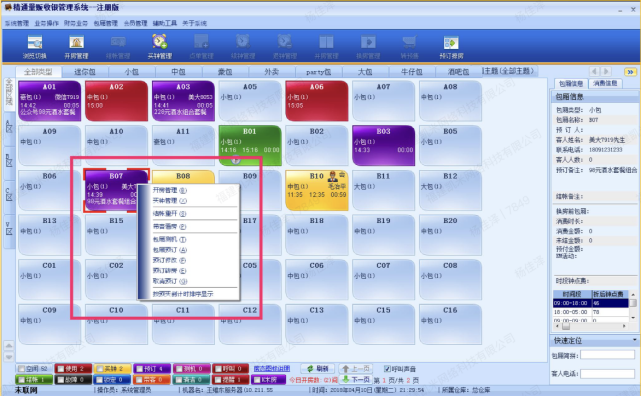641x396 pixels.
Task: Click room grid scroll up arrow
Action: click(x=9, y=346)
